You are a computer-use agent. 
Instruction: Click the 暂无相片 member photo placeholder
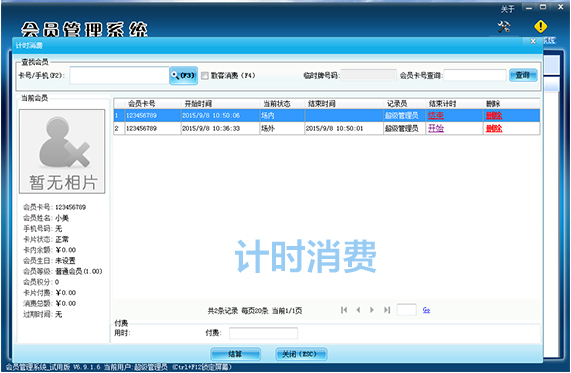[62, 152]
